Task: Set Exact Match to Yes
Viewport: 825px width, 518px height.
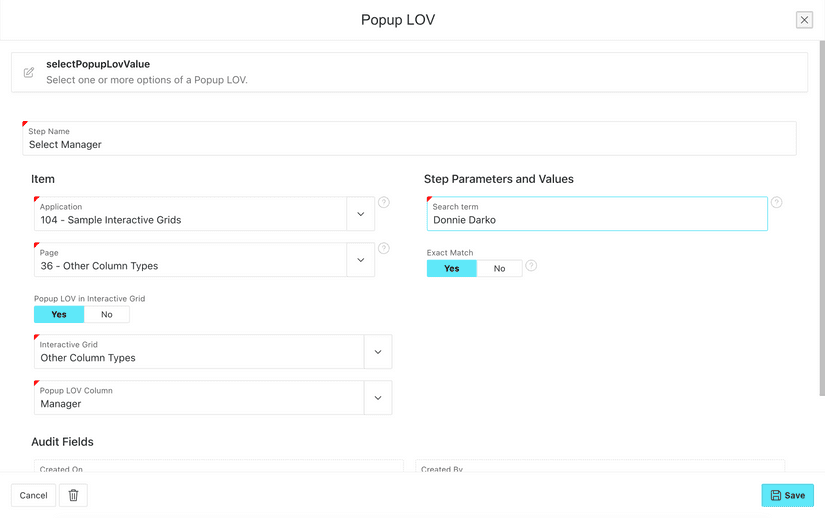Action: 452,268
